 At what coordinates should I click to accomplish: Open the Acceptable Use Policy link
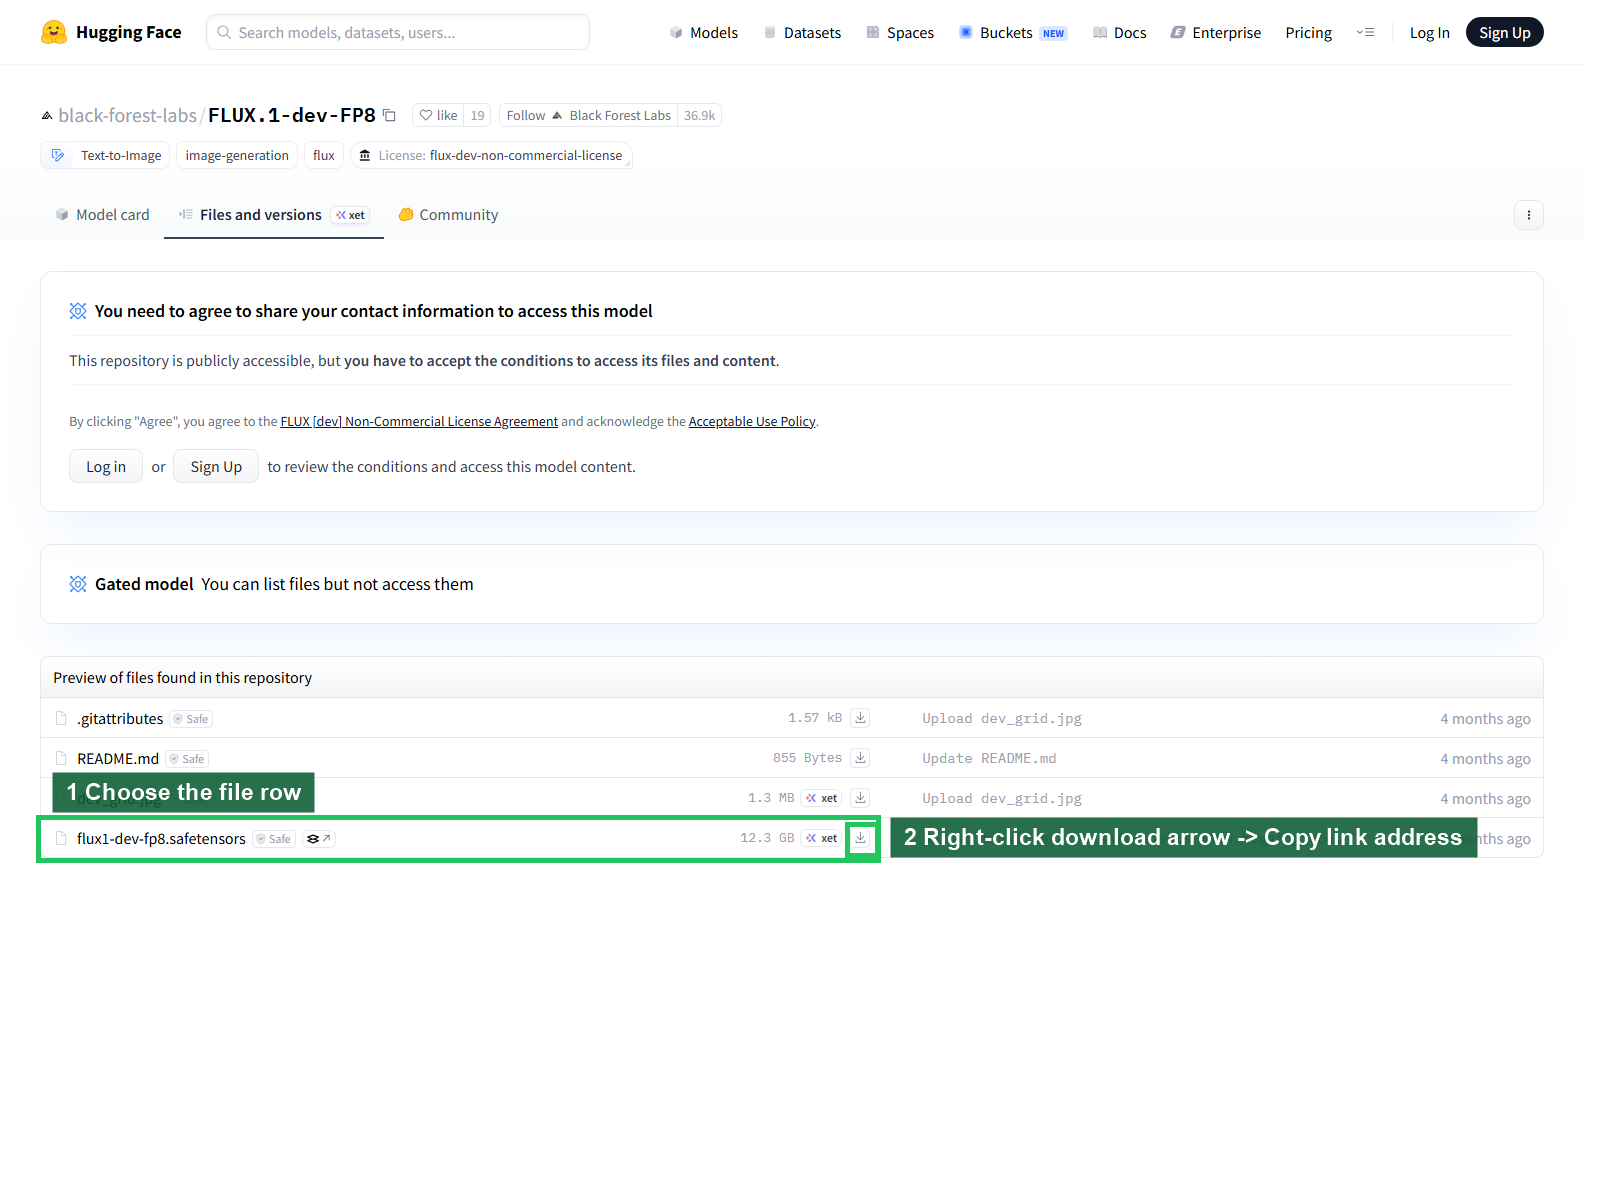752,422
